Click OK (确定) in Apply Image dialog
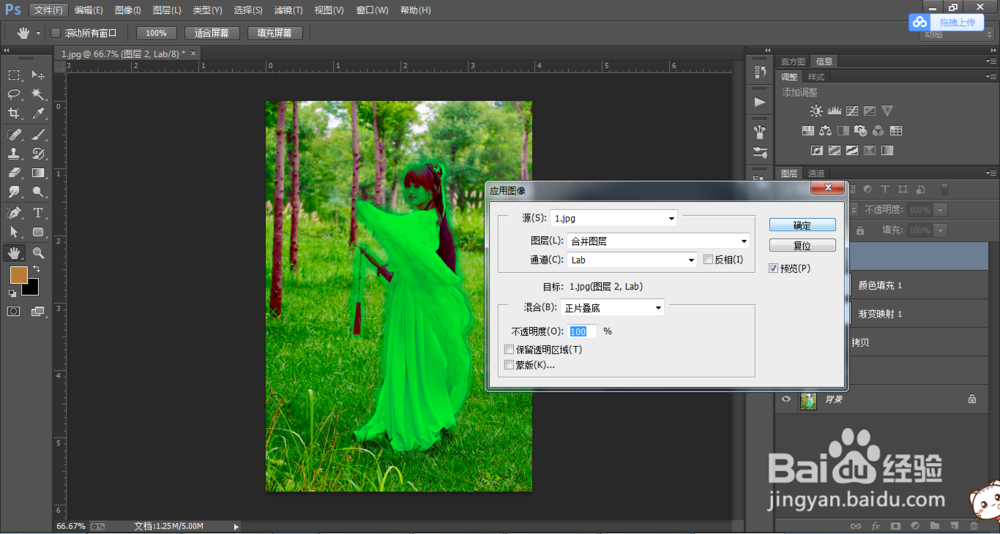Viewport: 1000px width, 534px height. pyautogui.click(x=802, y=225)
